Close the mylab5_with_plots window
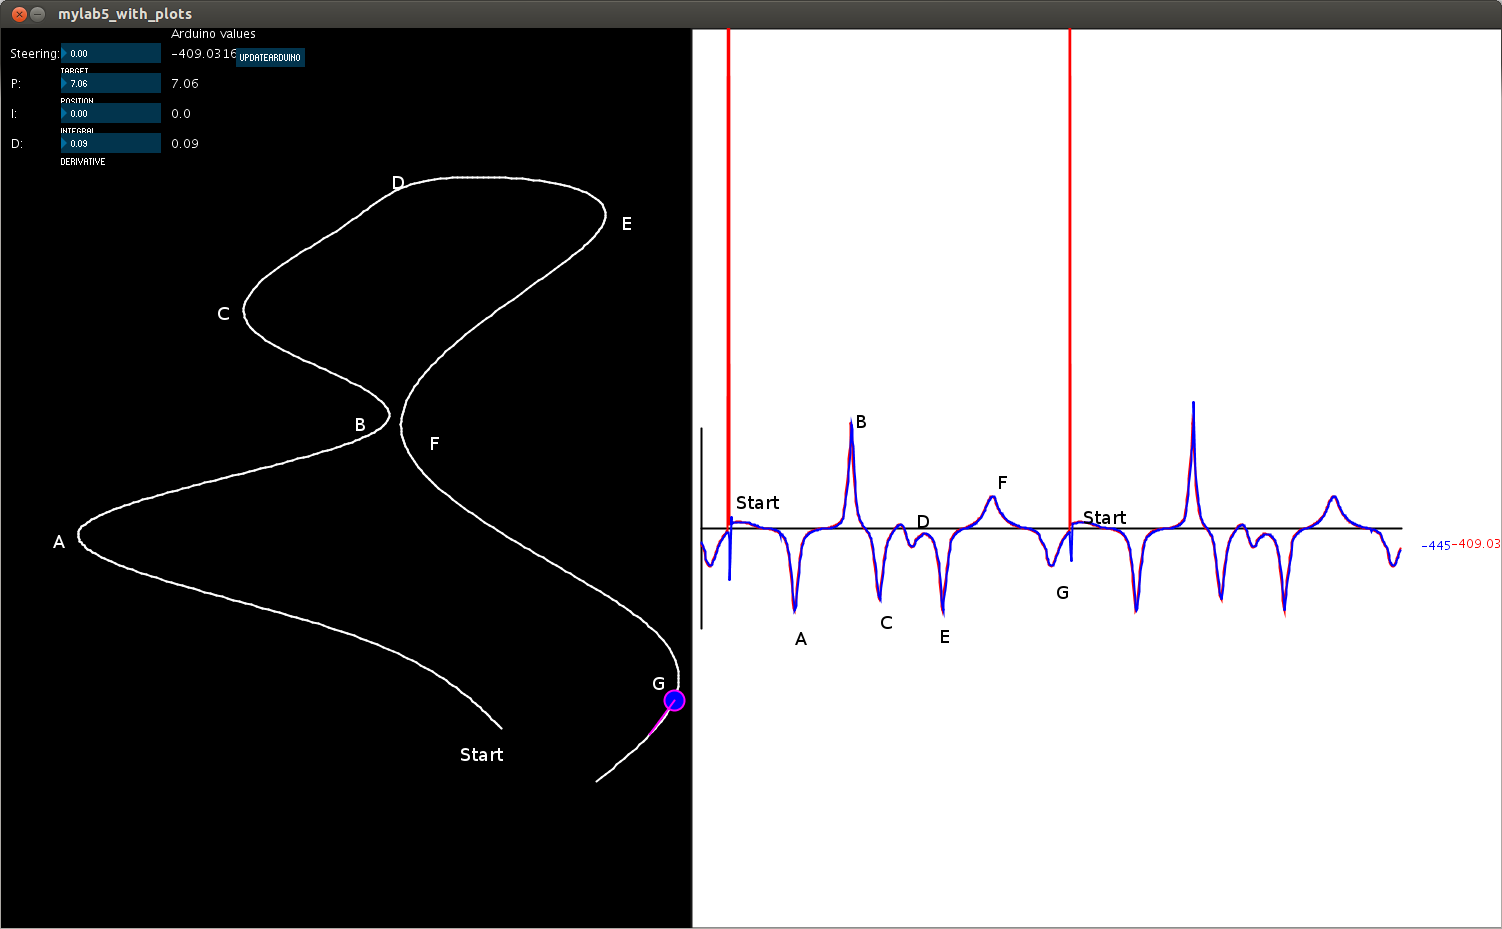 click(x=19, y=14)
